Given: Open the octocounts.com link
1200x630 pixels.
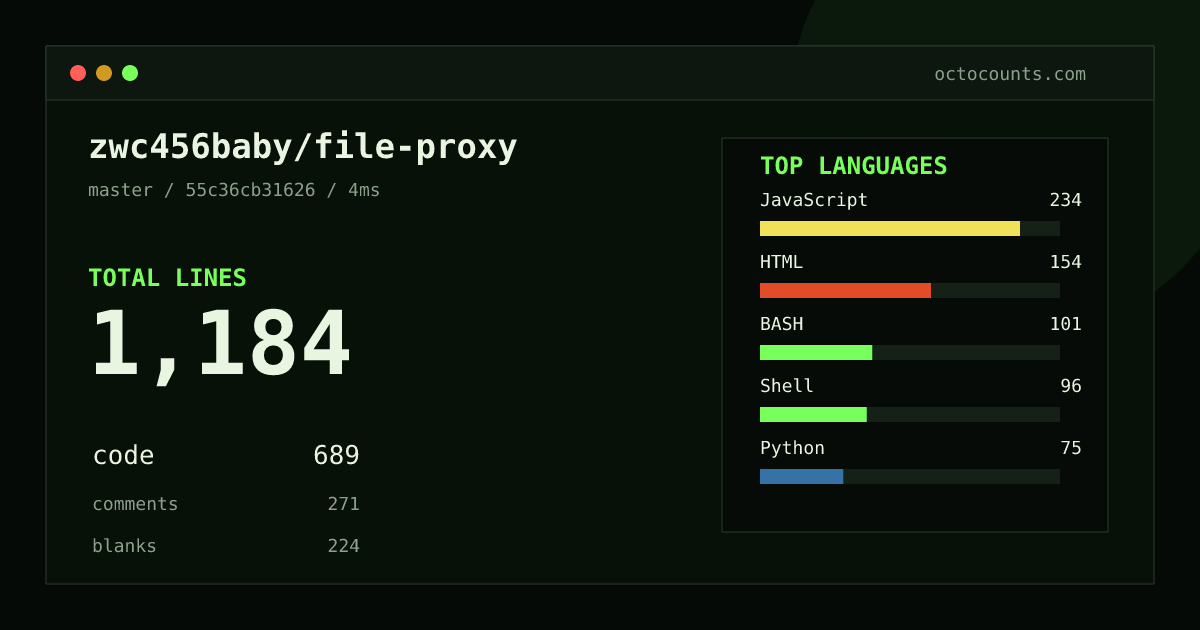Looking at the screenshot, I should [x=1010, y=74].
